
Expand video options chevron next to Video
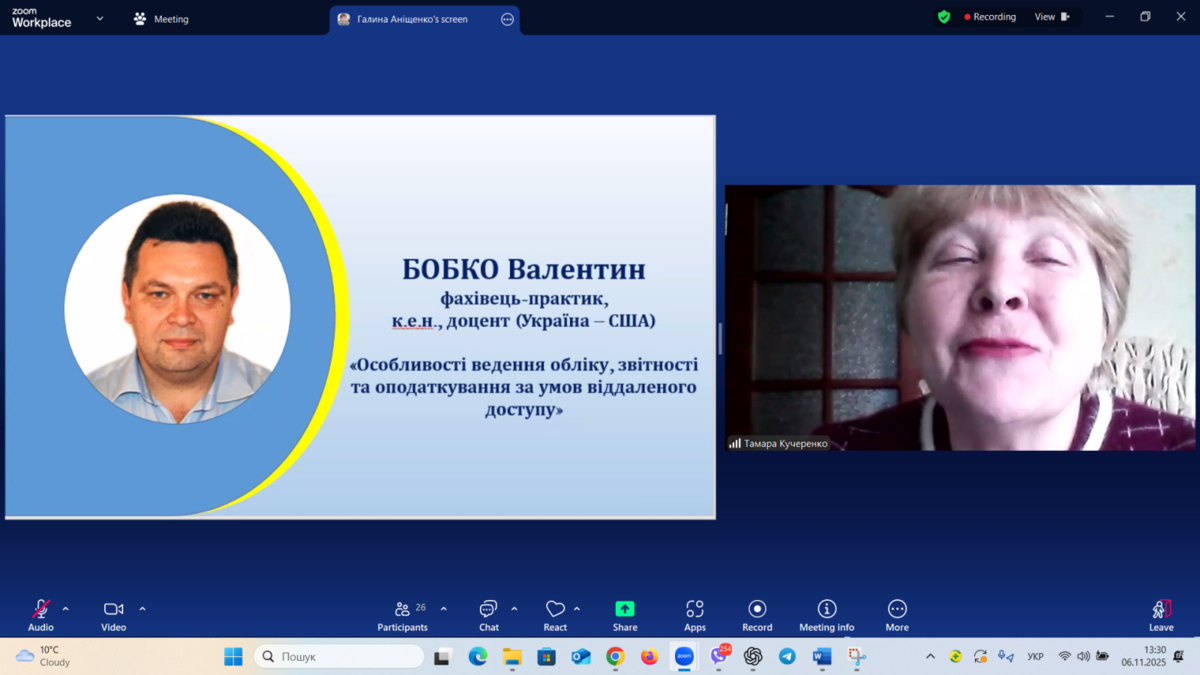click(142, 609)
